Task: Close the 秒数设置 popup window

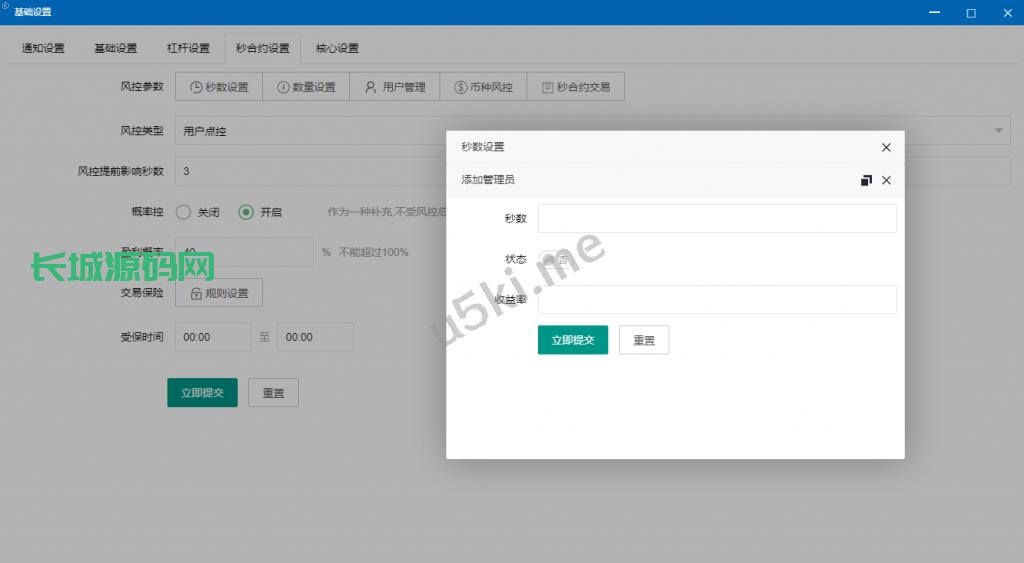Action: point(886,147)
